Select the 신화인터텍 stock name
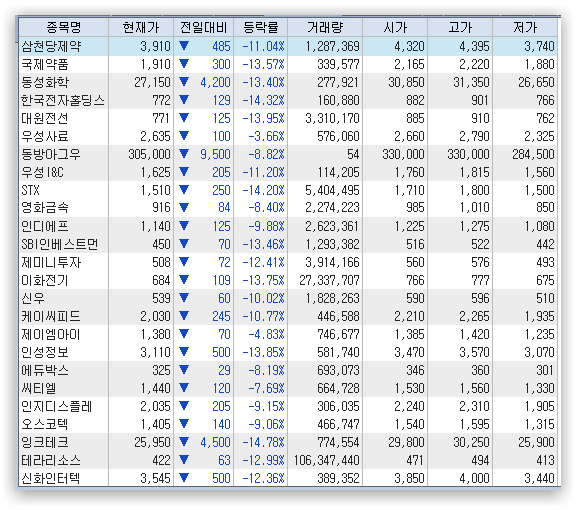 pos(51,478)
